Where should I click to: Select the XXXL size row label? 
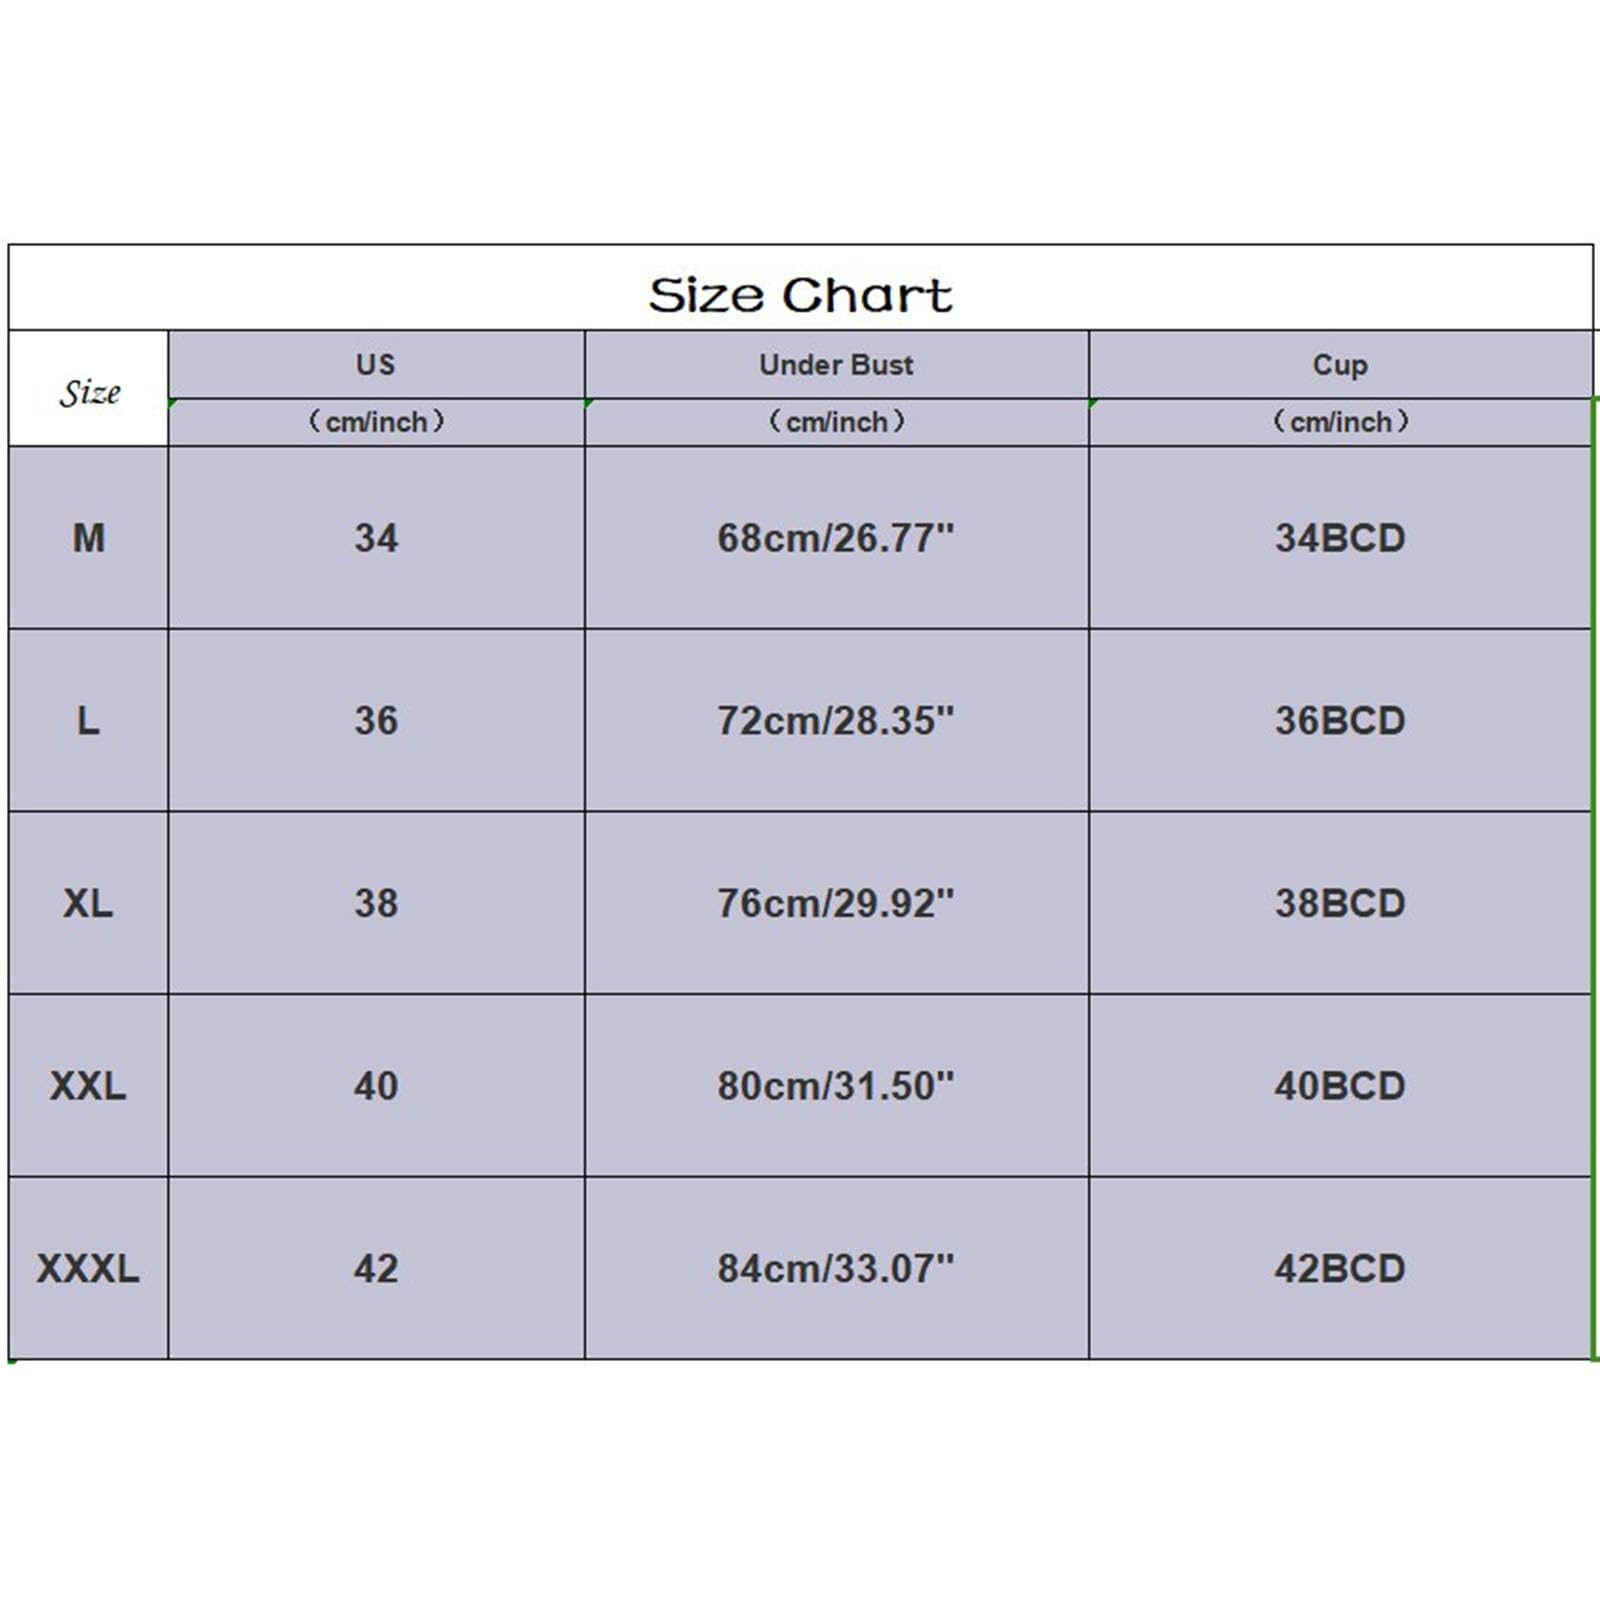(89, 1268)
